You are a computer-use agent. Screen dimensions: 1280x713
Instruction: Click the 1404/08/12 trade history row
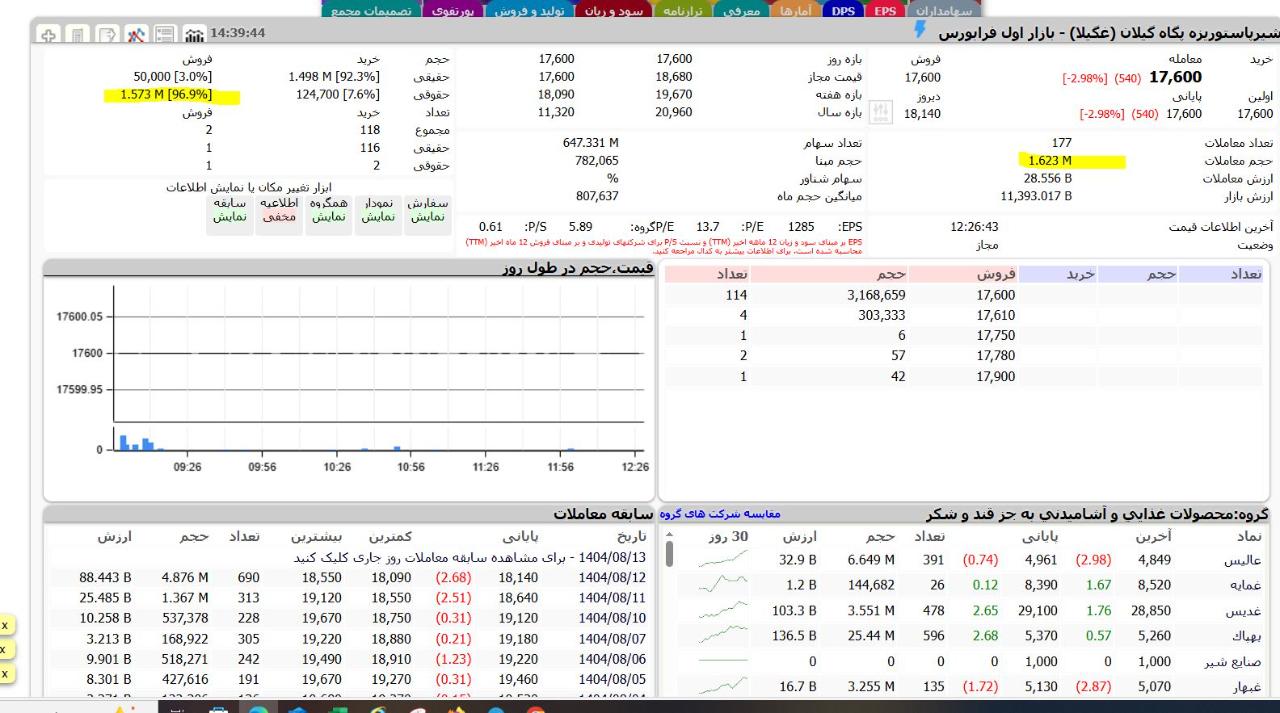click(x=612, y=577)
